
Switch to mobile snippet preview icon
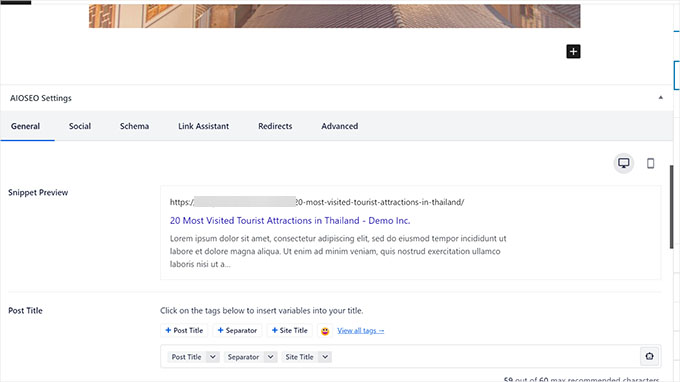[x=651, y=163]
